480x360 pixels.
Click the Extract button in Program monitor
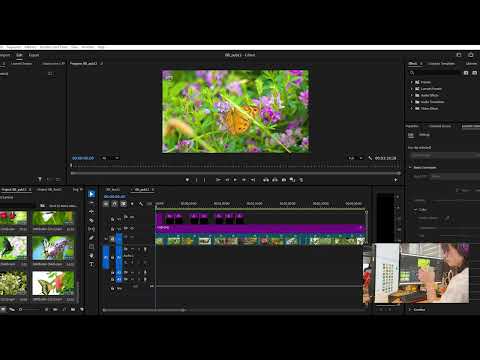coord(275,180)
